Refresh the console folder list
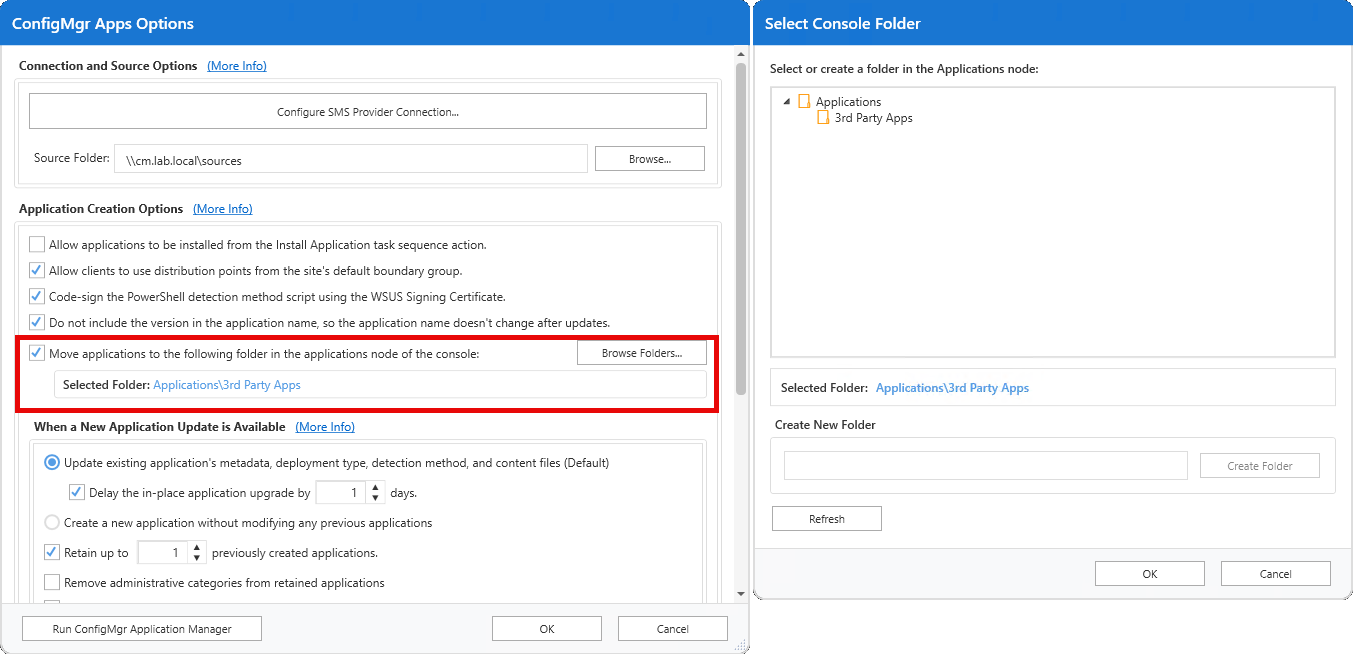Image resolution: width=1353 pixels, height=654 pixels. pos(826,518)
